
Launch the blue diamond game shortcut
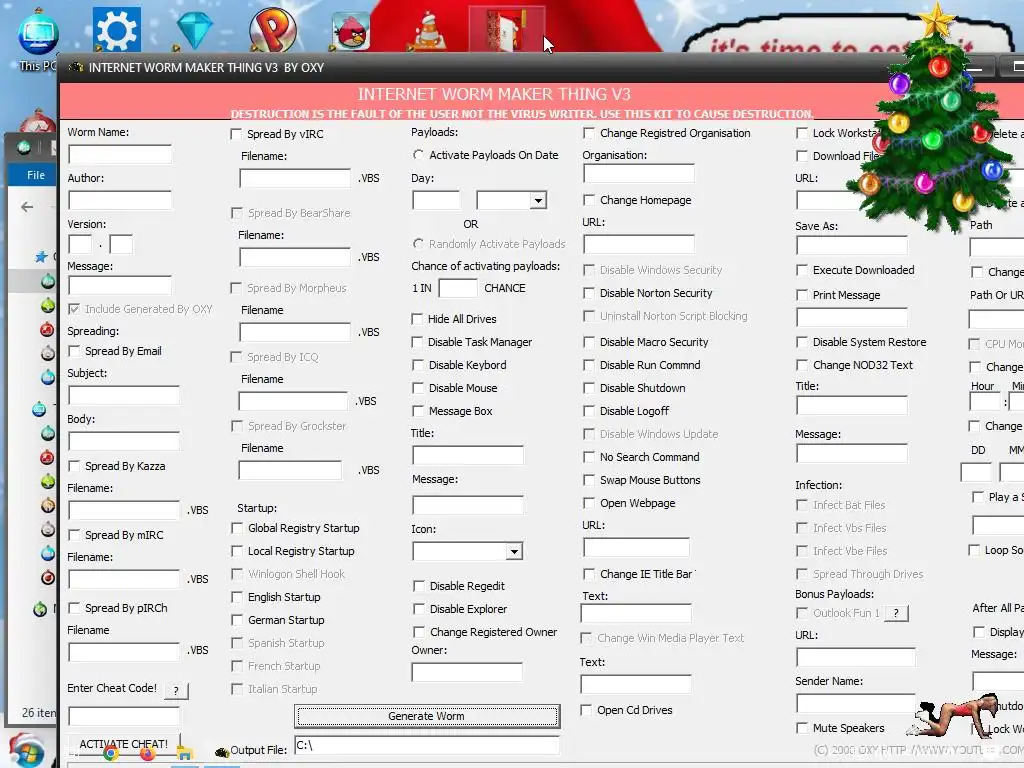[195, 29]
